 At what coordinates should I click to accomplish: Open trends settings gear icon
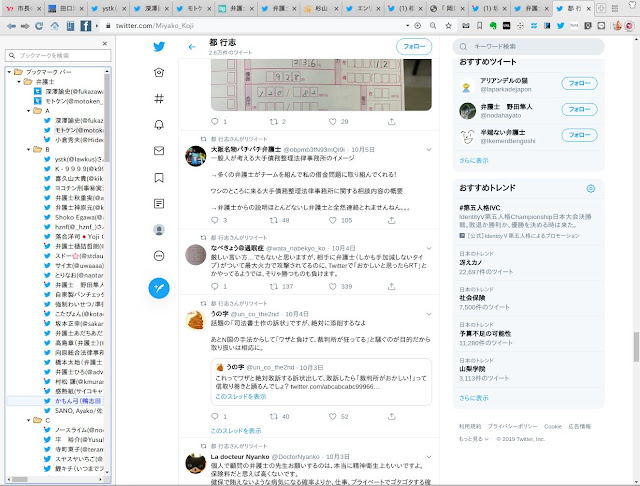591,189
